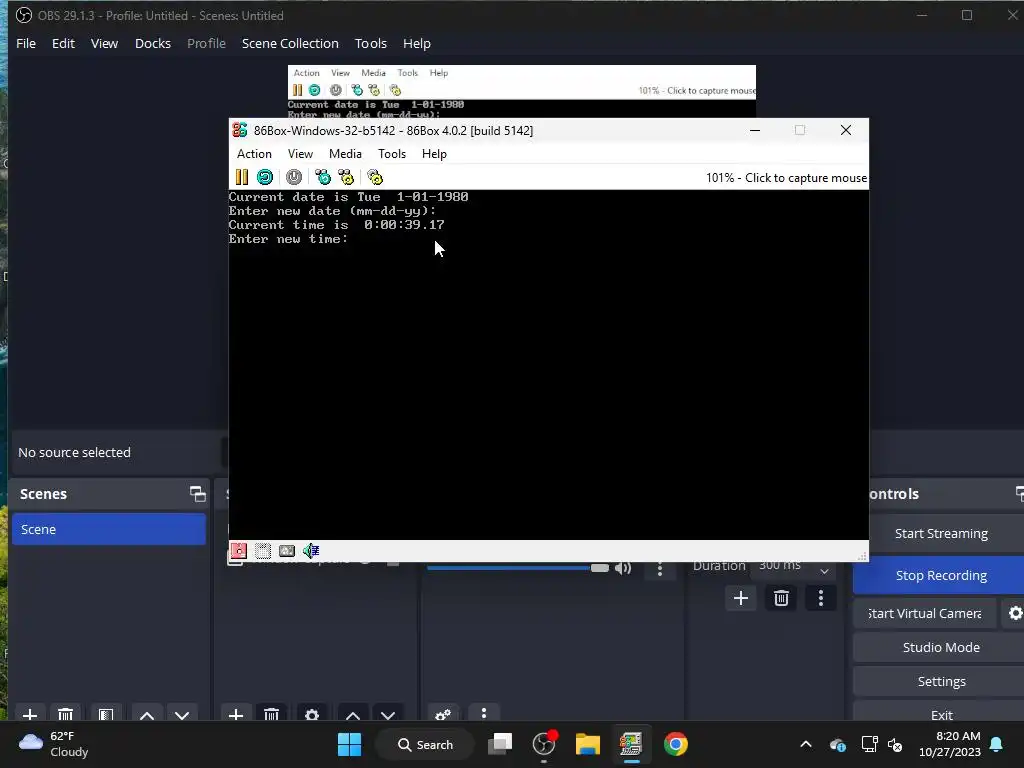This screenshot has width=1024, height=768.
Task: Click Start Virtual Camera button
Action: coord(925,613)
